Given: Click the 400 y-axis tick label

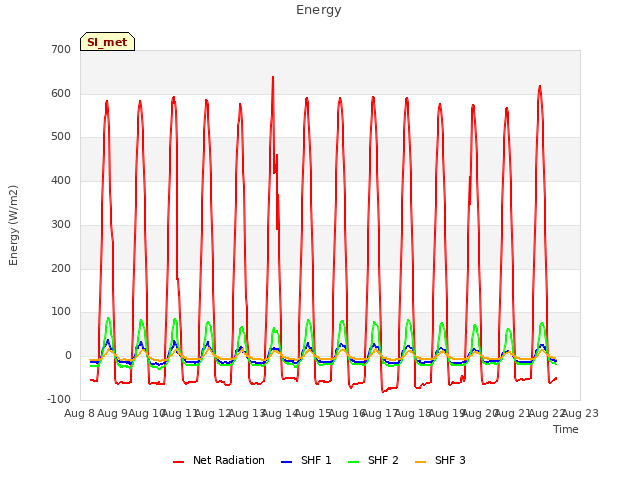Looking at the screenshot, I should pos(61,180).
